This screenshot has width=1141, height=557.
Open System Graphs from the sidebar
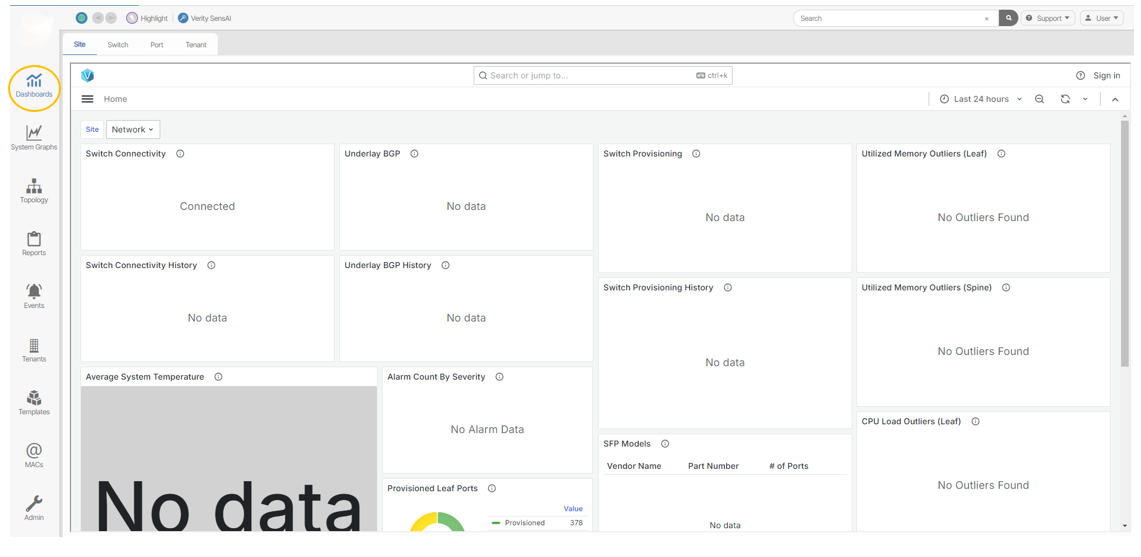point(34,137)
